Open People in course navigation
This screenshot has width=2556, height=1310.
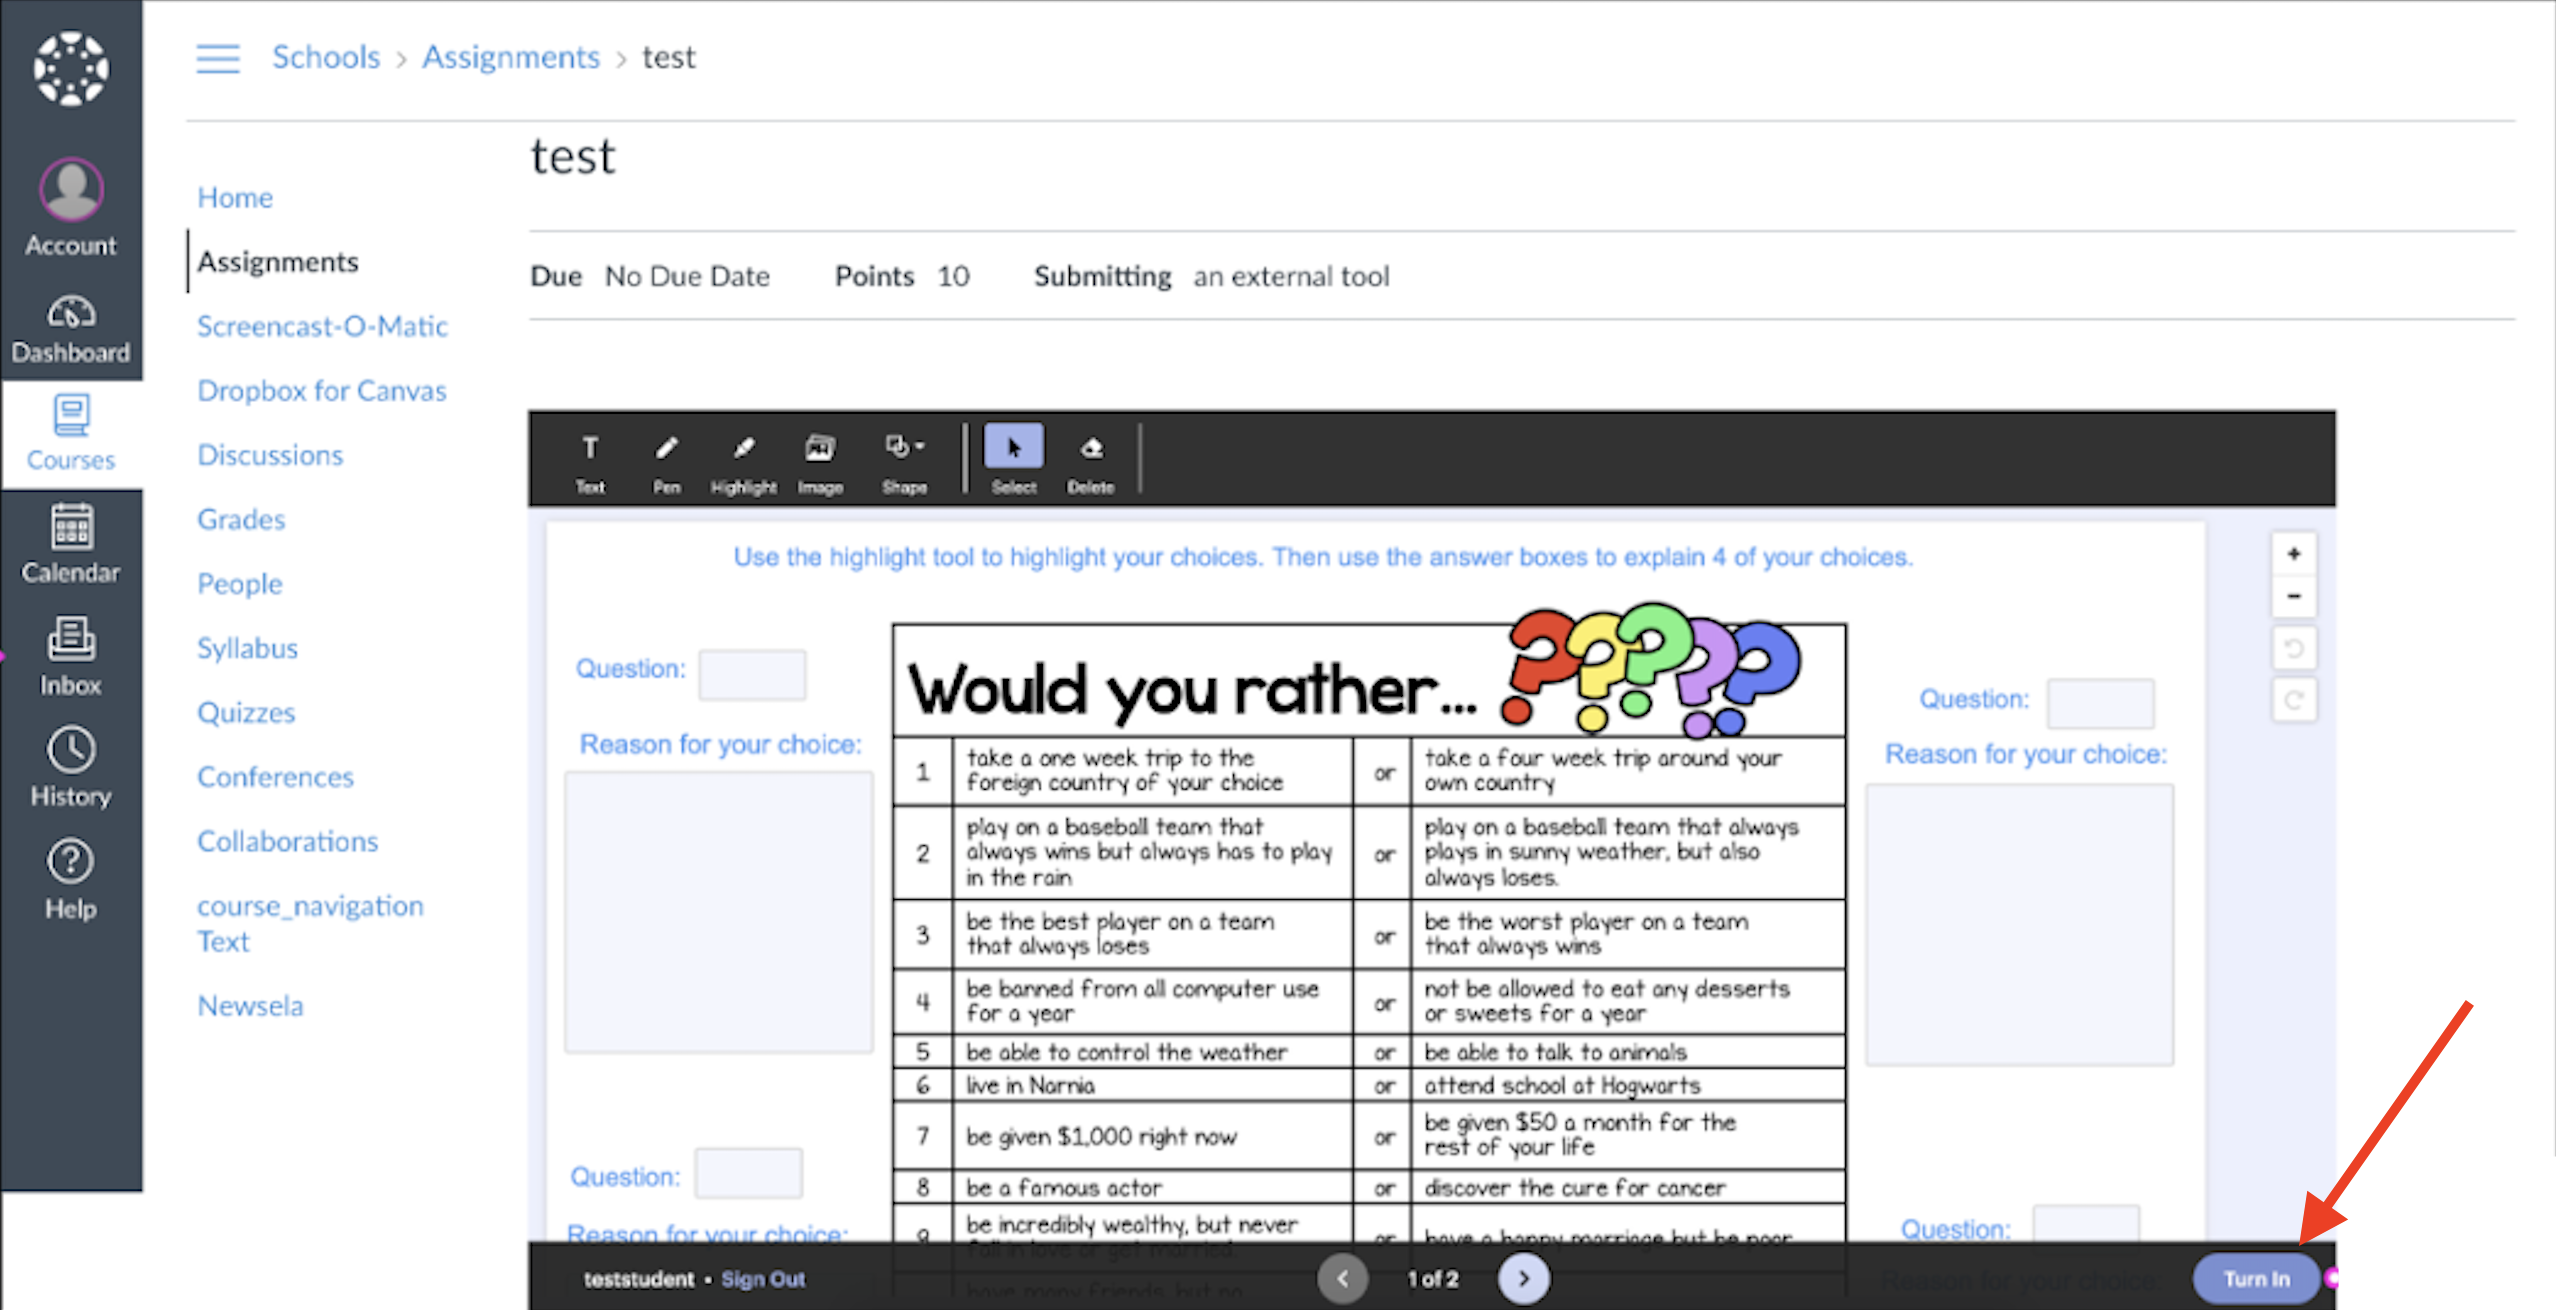coord(240,584)
